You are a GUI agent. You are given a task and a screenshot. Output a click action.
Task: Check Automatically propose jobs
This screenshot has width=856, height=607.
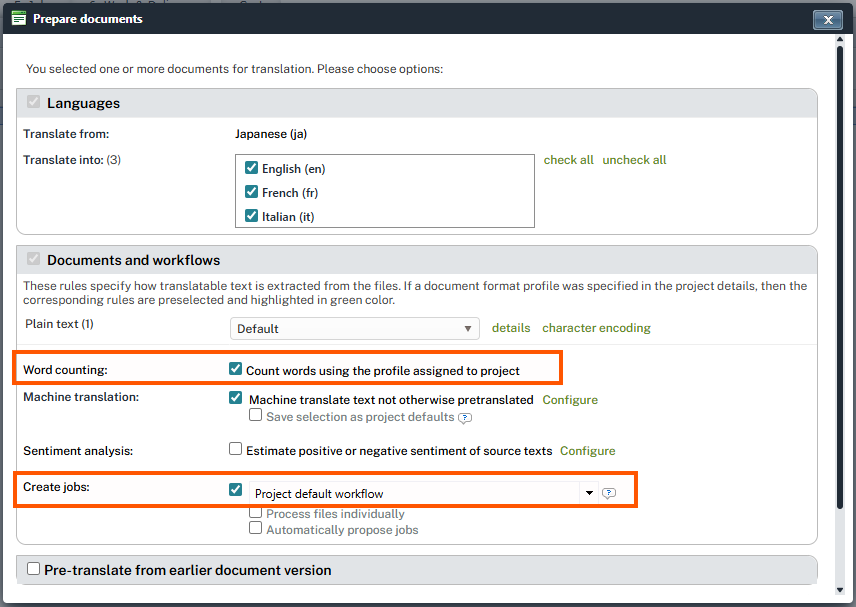tap(256, 529)
